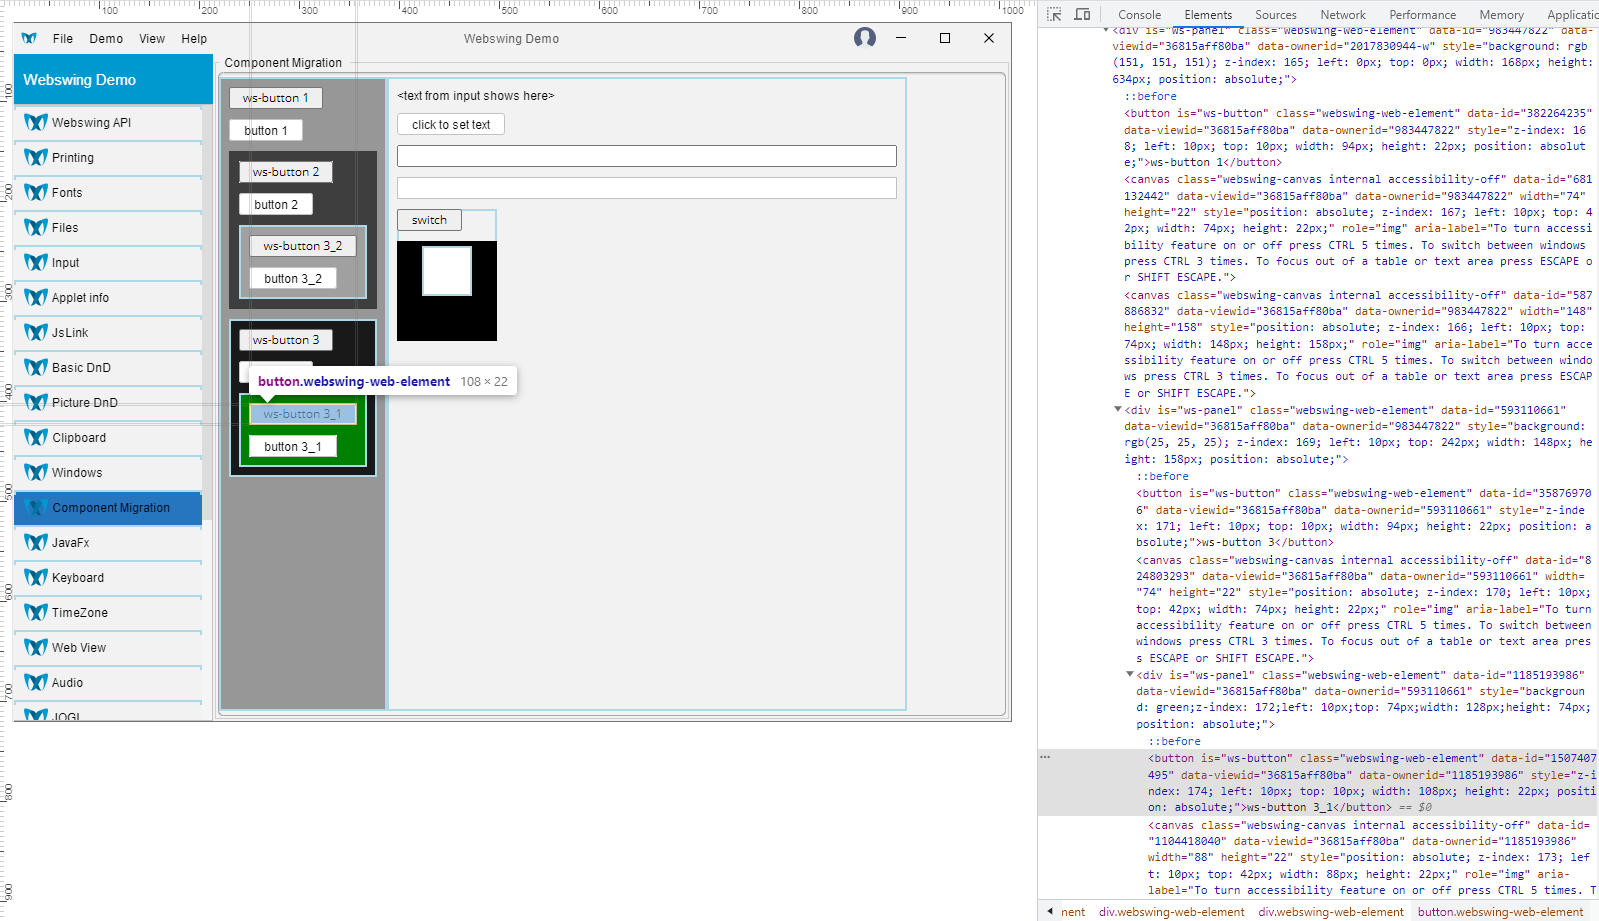Click the butterfly icon beside Webswing API
This screenshot has width=1599, height=921.
tap(36, 122)
